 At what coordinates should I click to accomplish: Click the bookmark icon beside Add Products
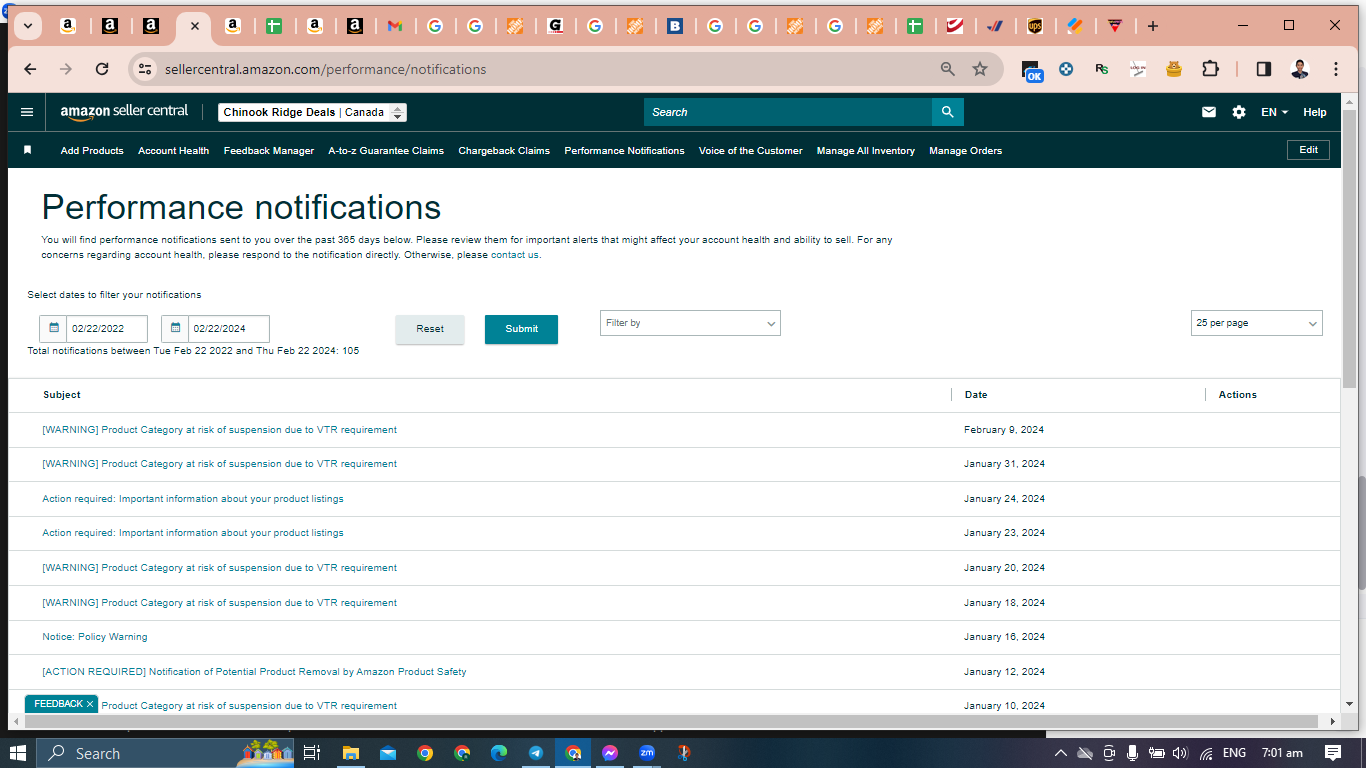[x=28, y=150]
